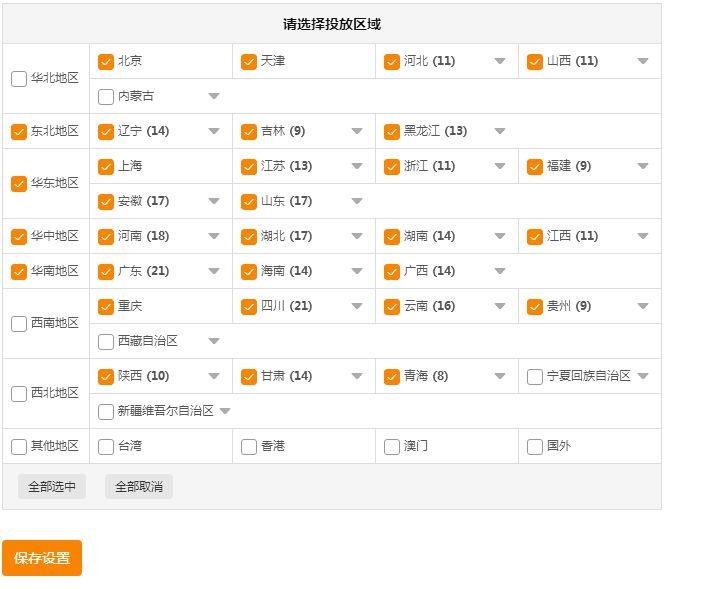Screen dimensions: 726x589
Task: Expand the 青海 city dropdown arrow
Action: point(500,376)
